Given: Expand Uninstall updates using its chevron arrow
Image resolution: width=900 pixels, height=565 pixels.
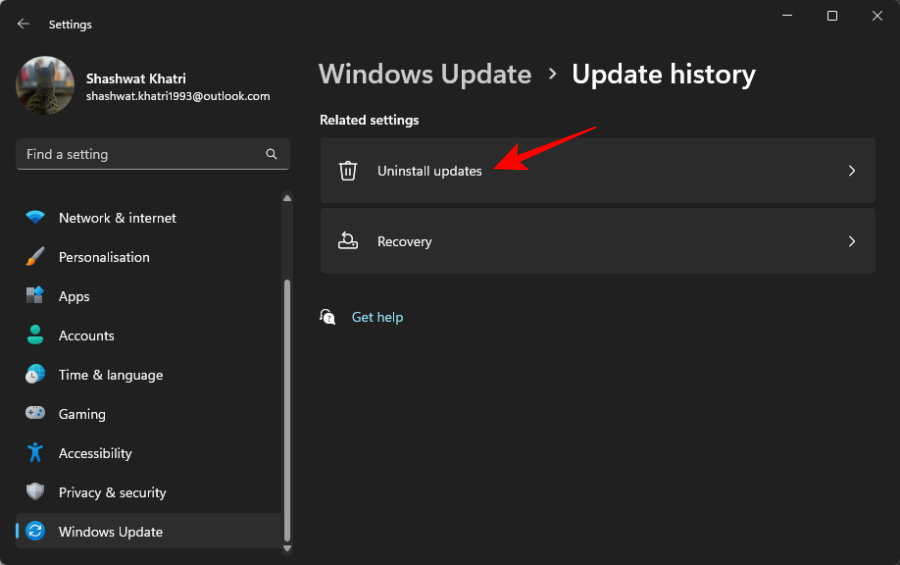Looking at the screenshot, I should 852,171.
